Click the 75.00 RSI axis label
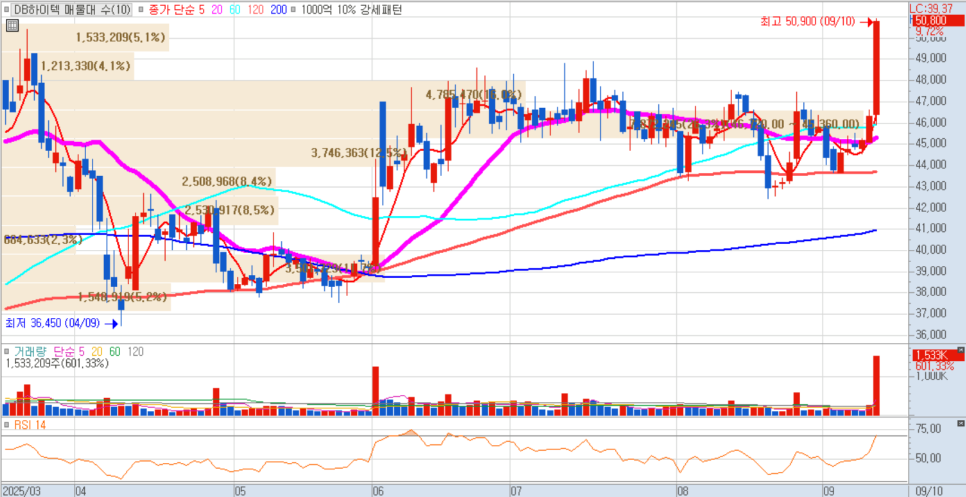The width and height of the screenshot is (966, 497). pyautogui.click(x=928, y=429)
